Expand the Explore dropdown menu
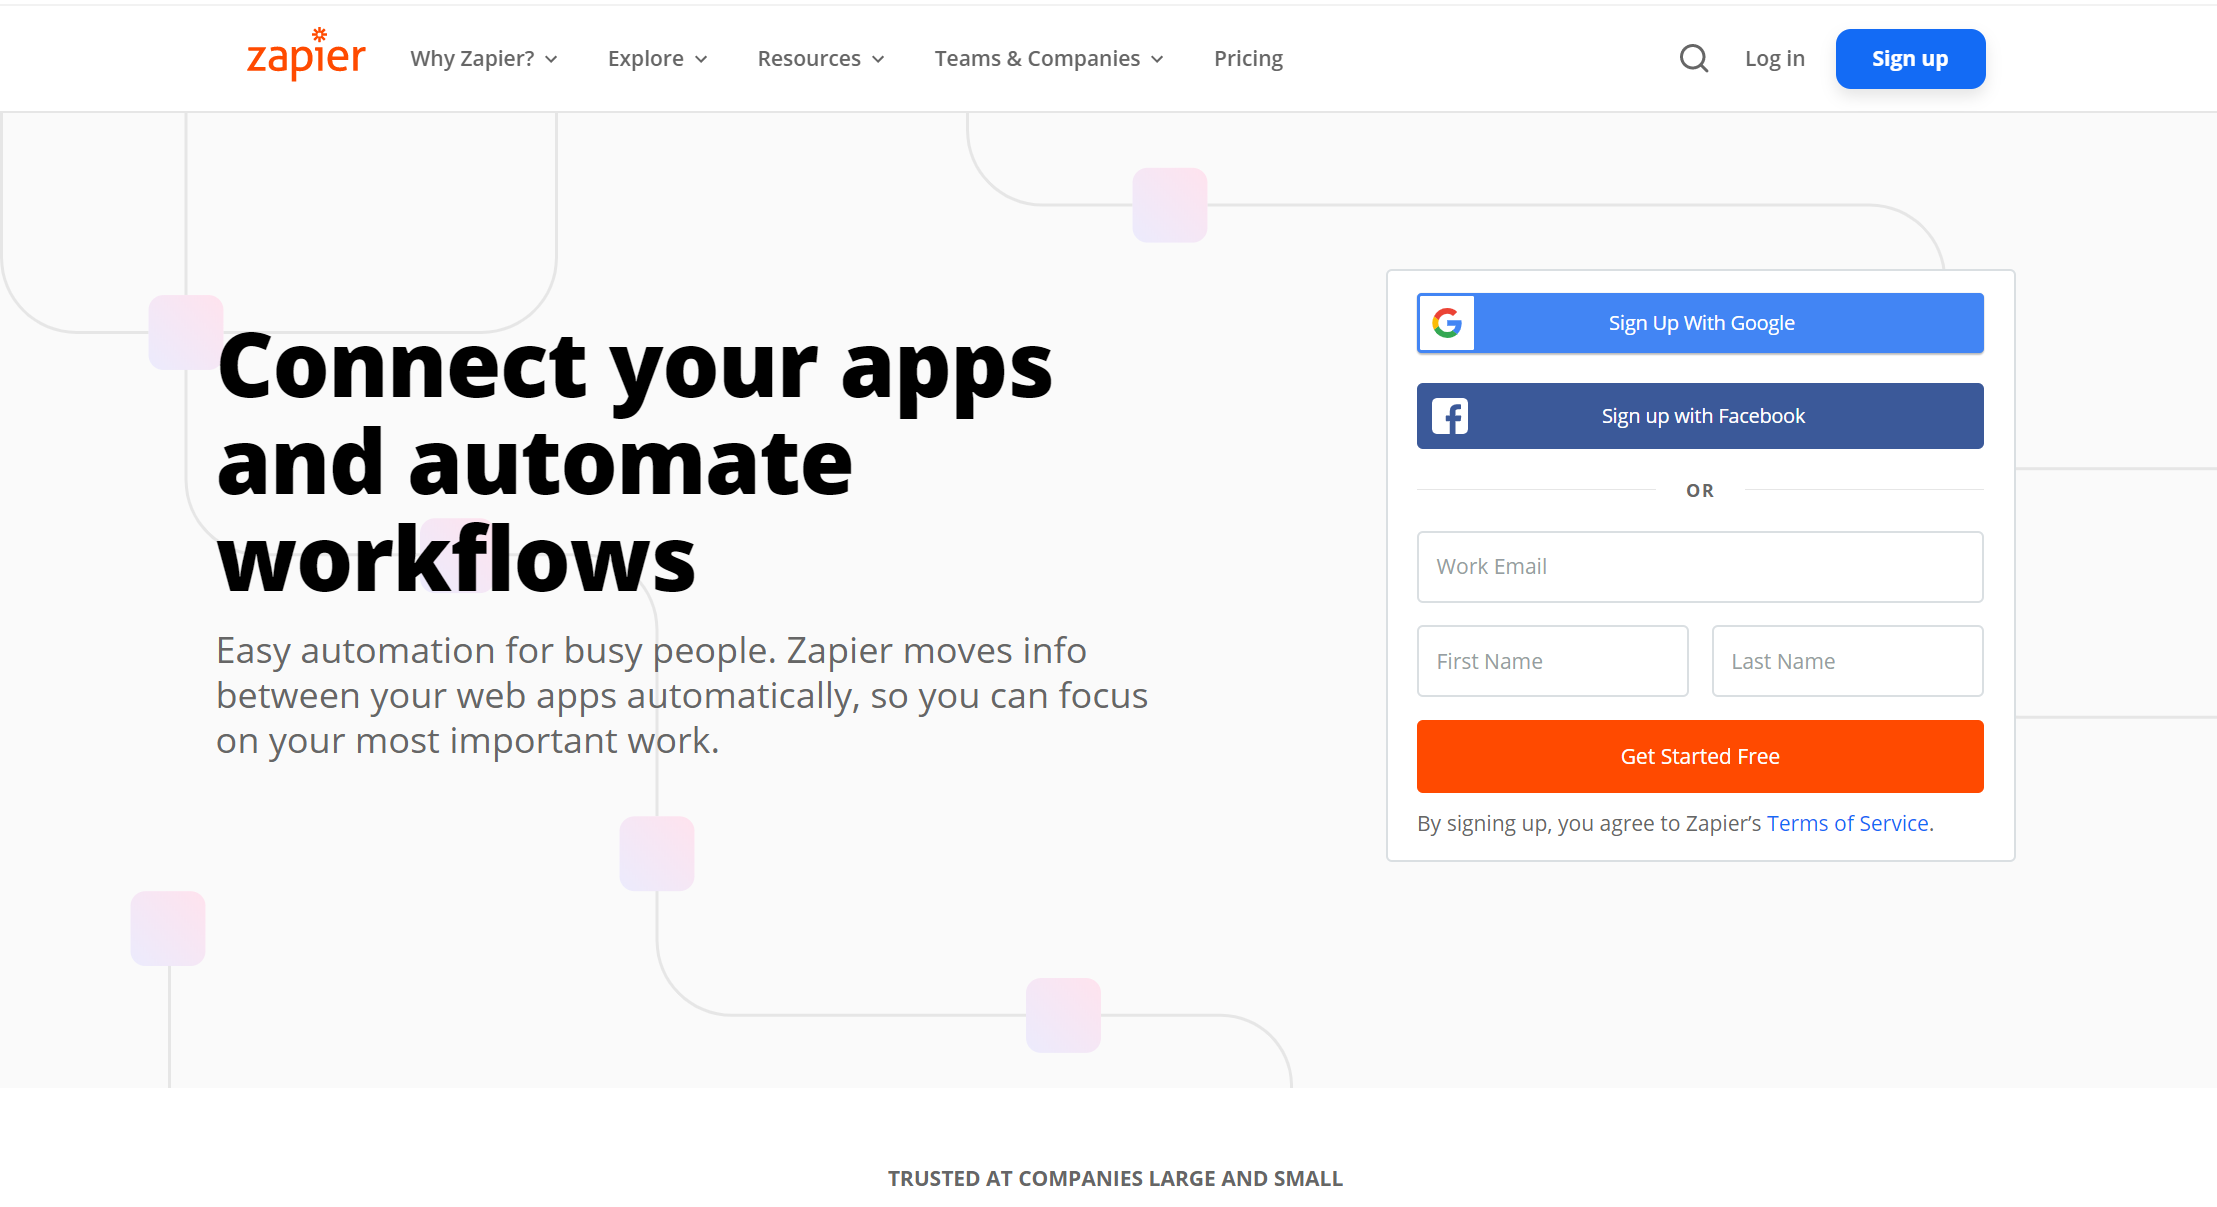This screenshot has width=2217, height=1207. tap(655, 58)
